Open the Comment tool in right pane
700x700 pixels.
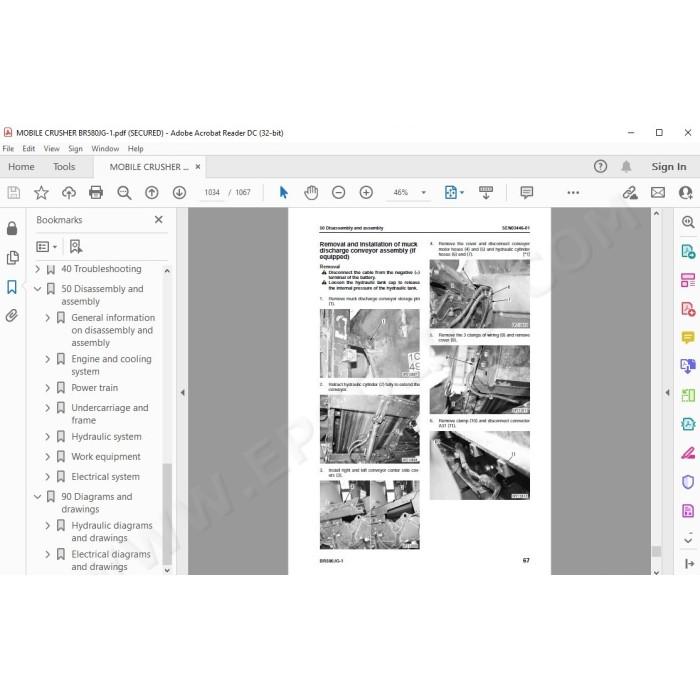688,338
